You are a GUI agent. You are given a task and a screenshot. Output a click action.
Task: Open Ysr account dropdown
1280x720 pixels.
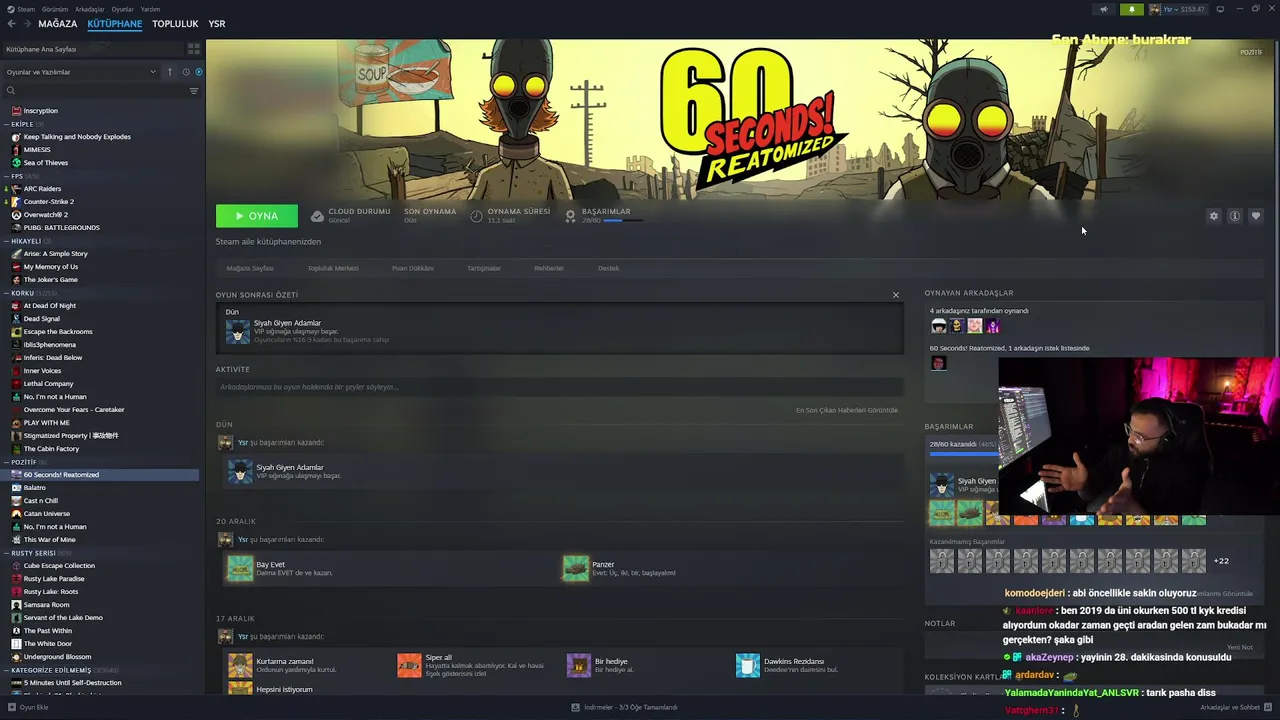1178,9
